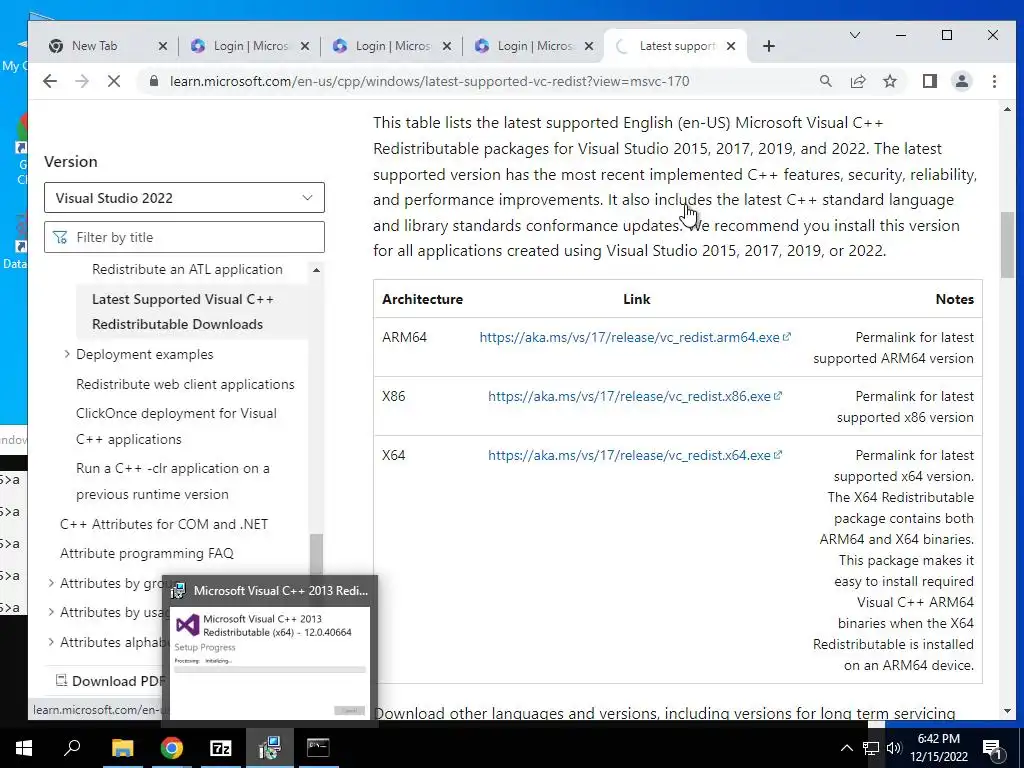
Task: Open volume control tray icon
Action: tap(894, 748)
